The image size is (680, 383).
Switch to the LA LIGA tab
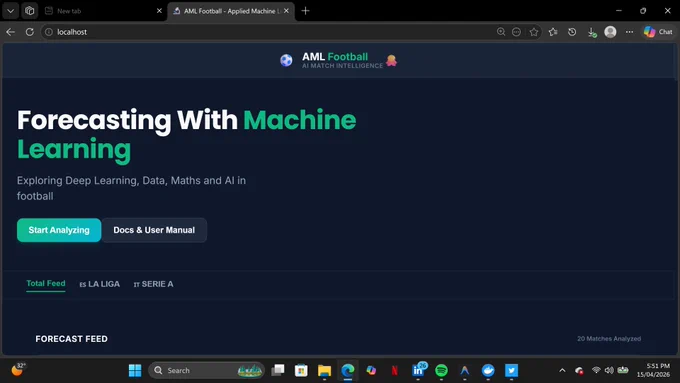click(99, 284)
